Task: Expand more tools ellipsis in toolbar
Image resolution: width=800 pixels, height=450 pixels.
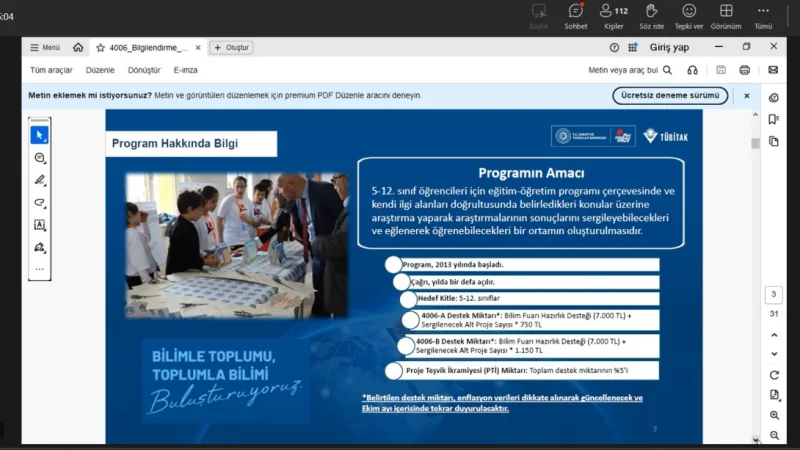Action: (x=39, y=269)
